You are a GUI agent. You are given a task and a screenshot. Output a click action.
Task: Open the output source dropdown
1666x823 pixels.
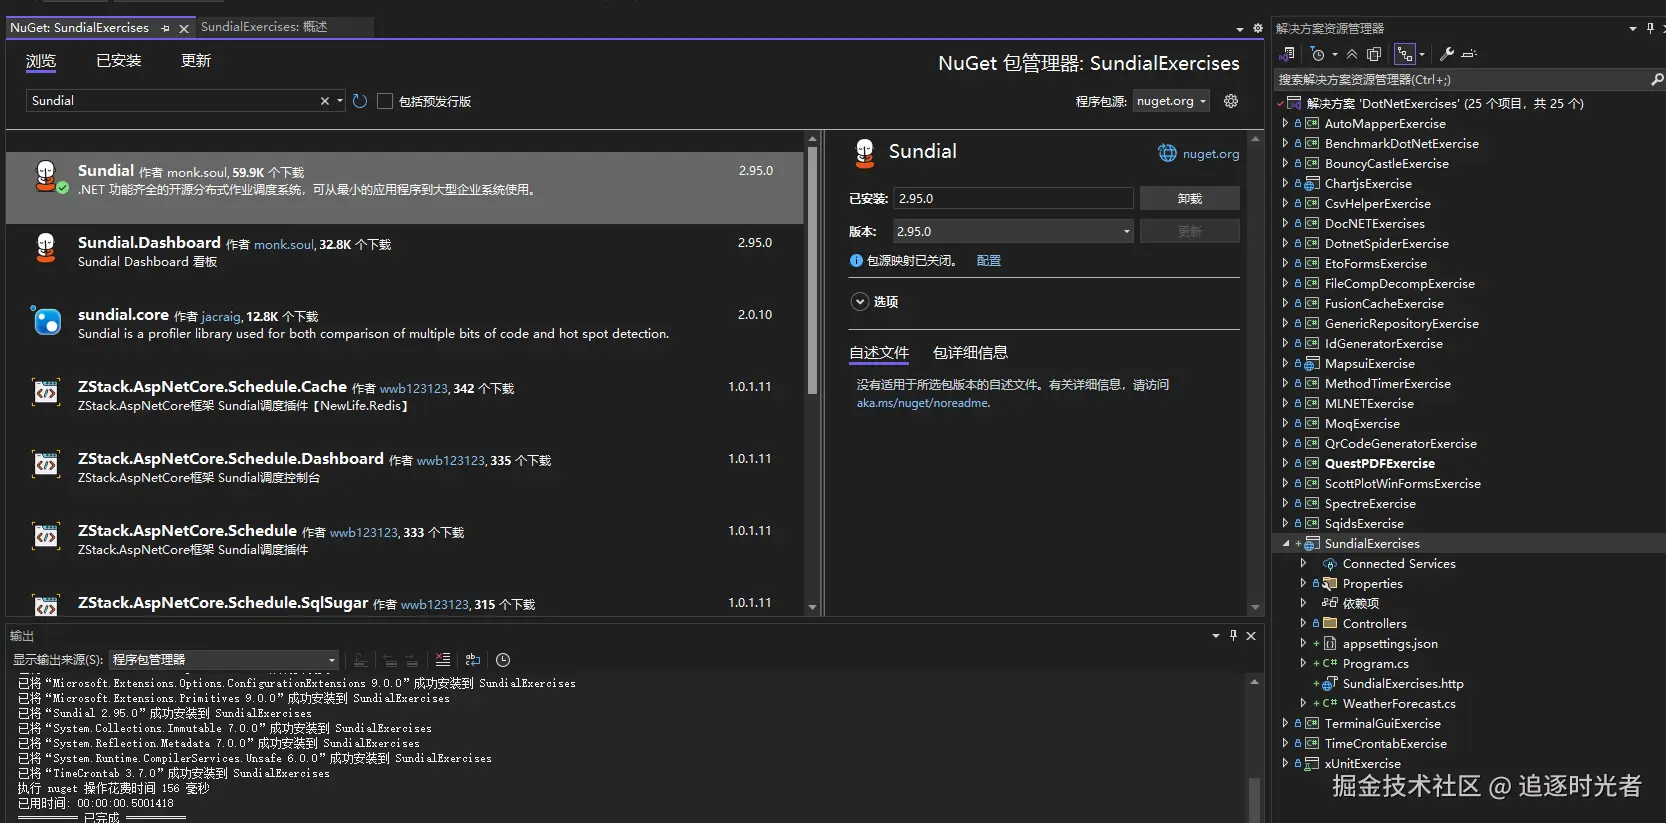point(223,660)
